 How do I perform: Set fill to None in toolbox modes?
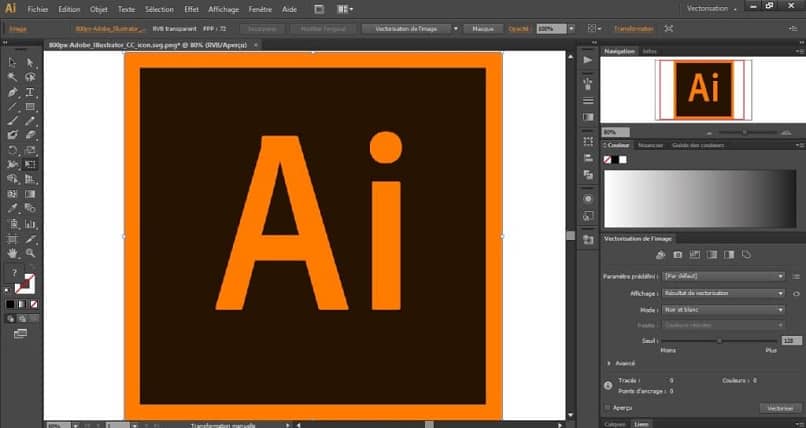click(x=33, y=305)
